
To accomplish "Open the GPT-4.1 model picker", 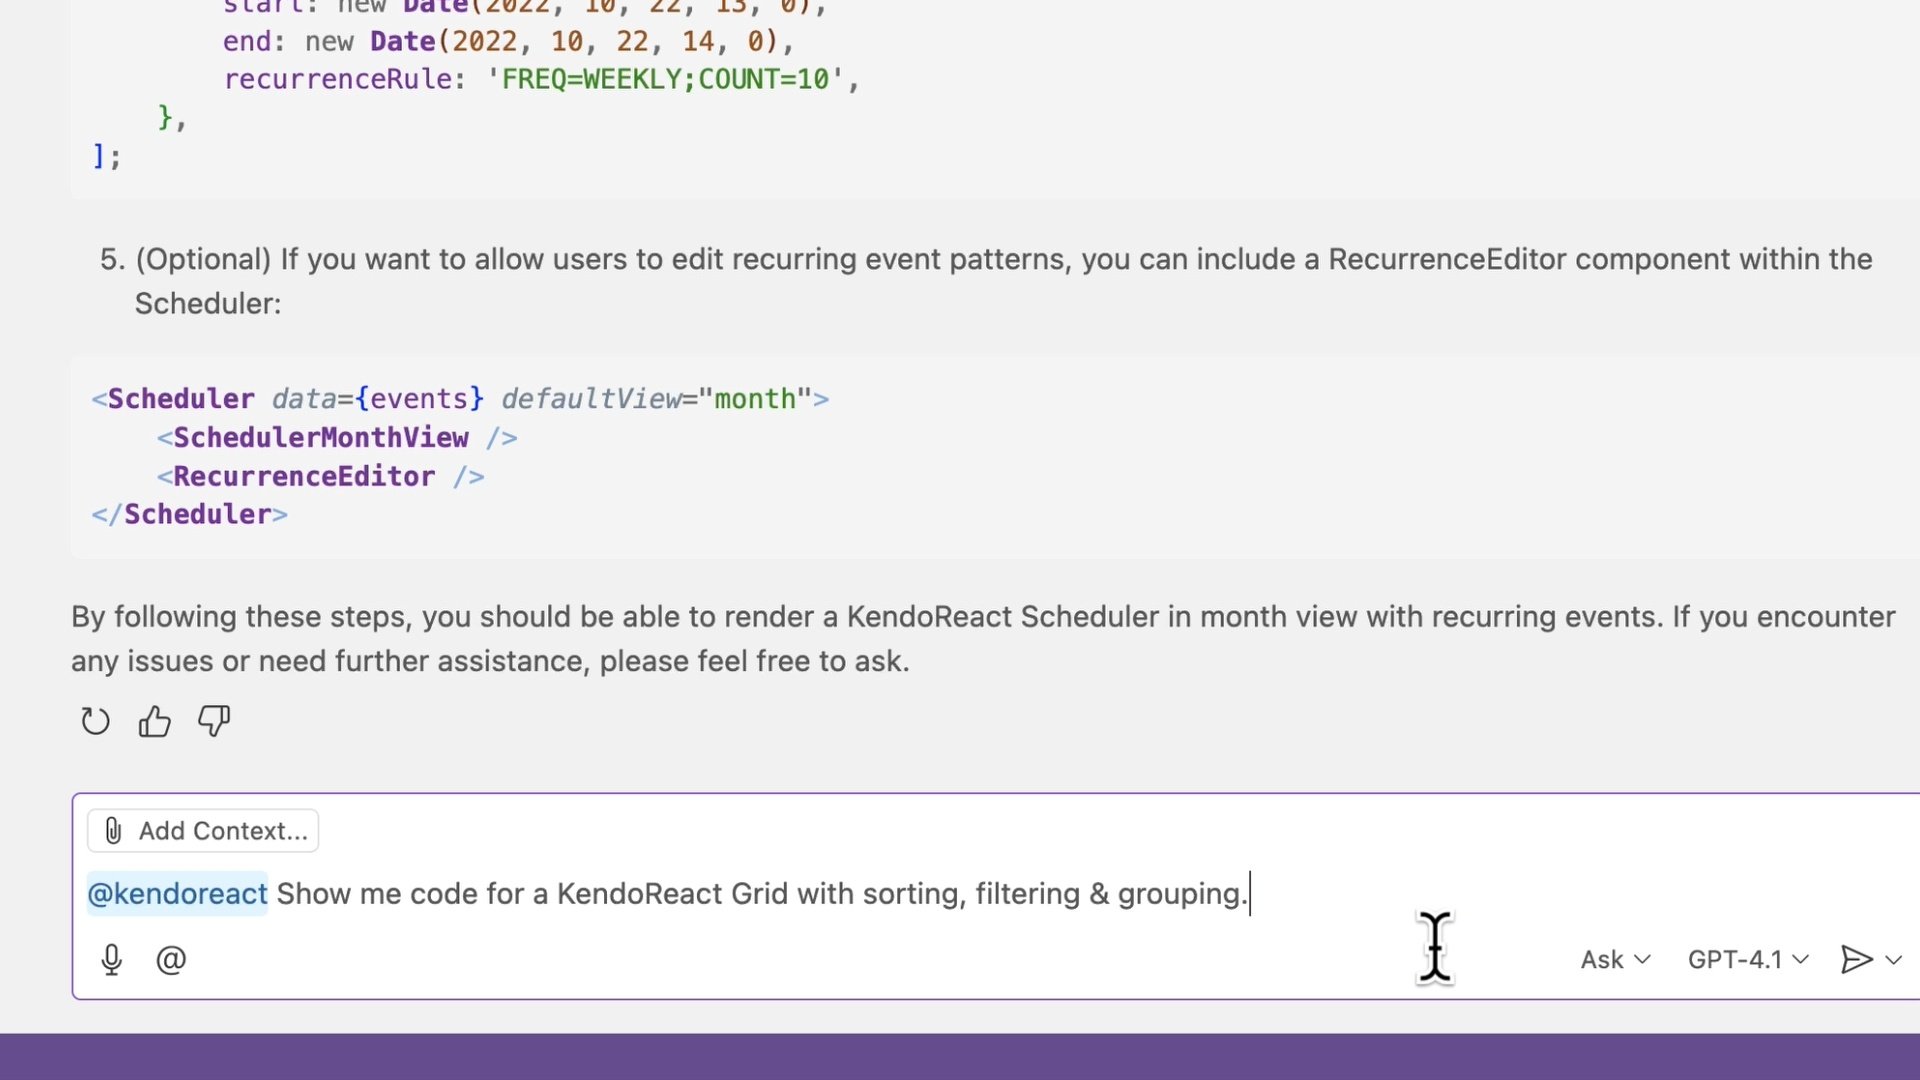I will (1748, 959).
